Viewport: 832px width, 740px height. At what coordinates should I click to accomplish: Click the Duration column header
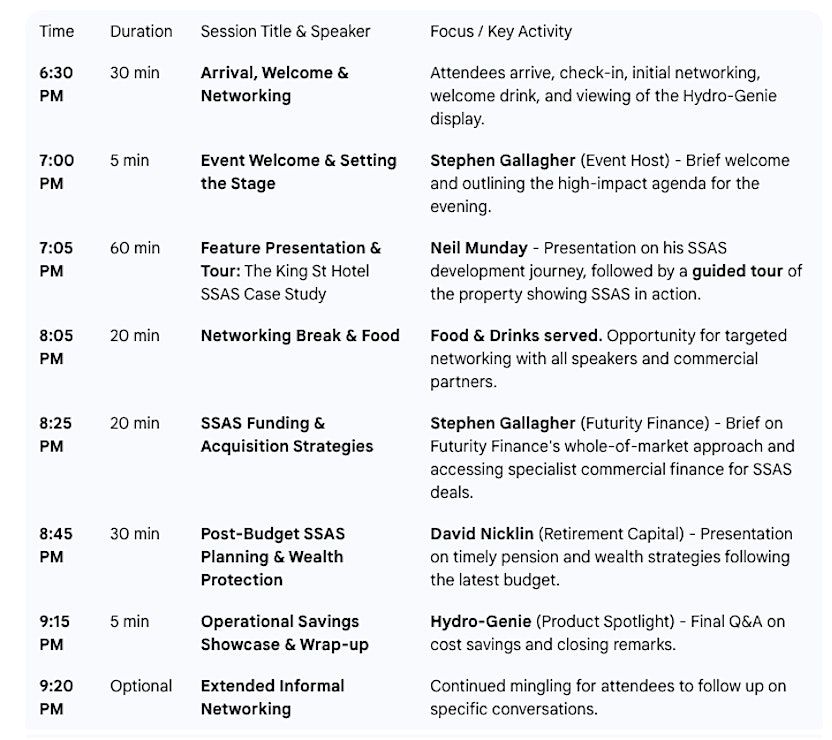141,31
